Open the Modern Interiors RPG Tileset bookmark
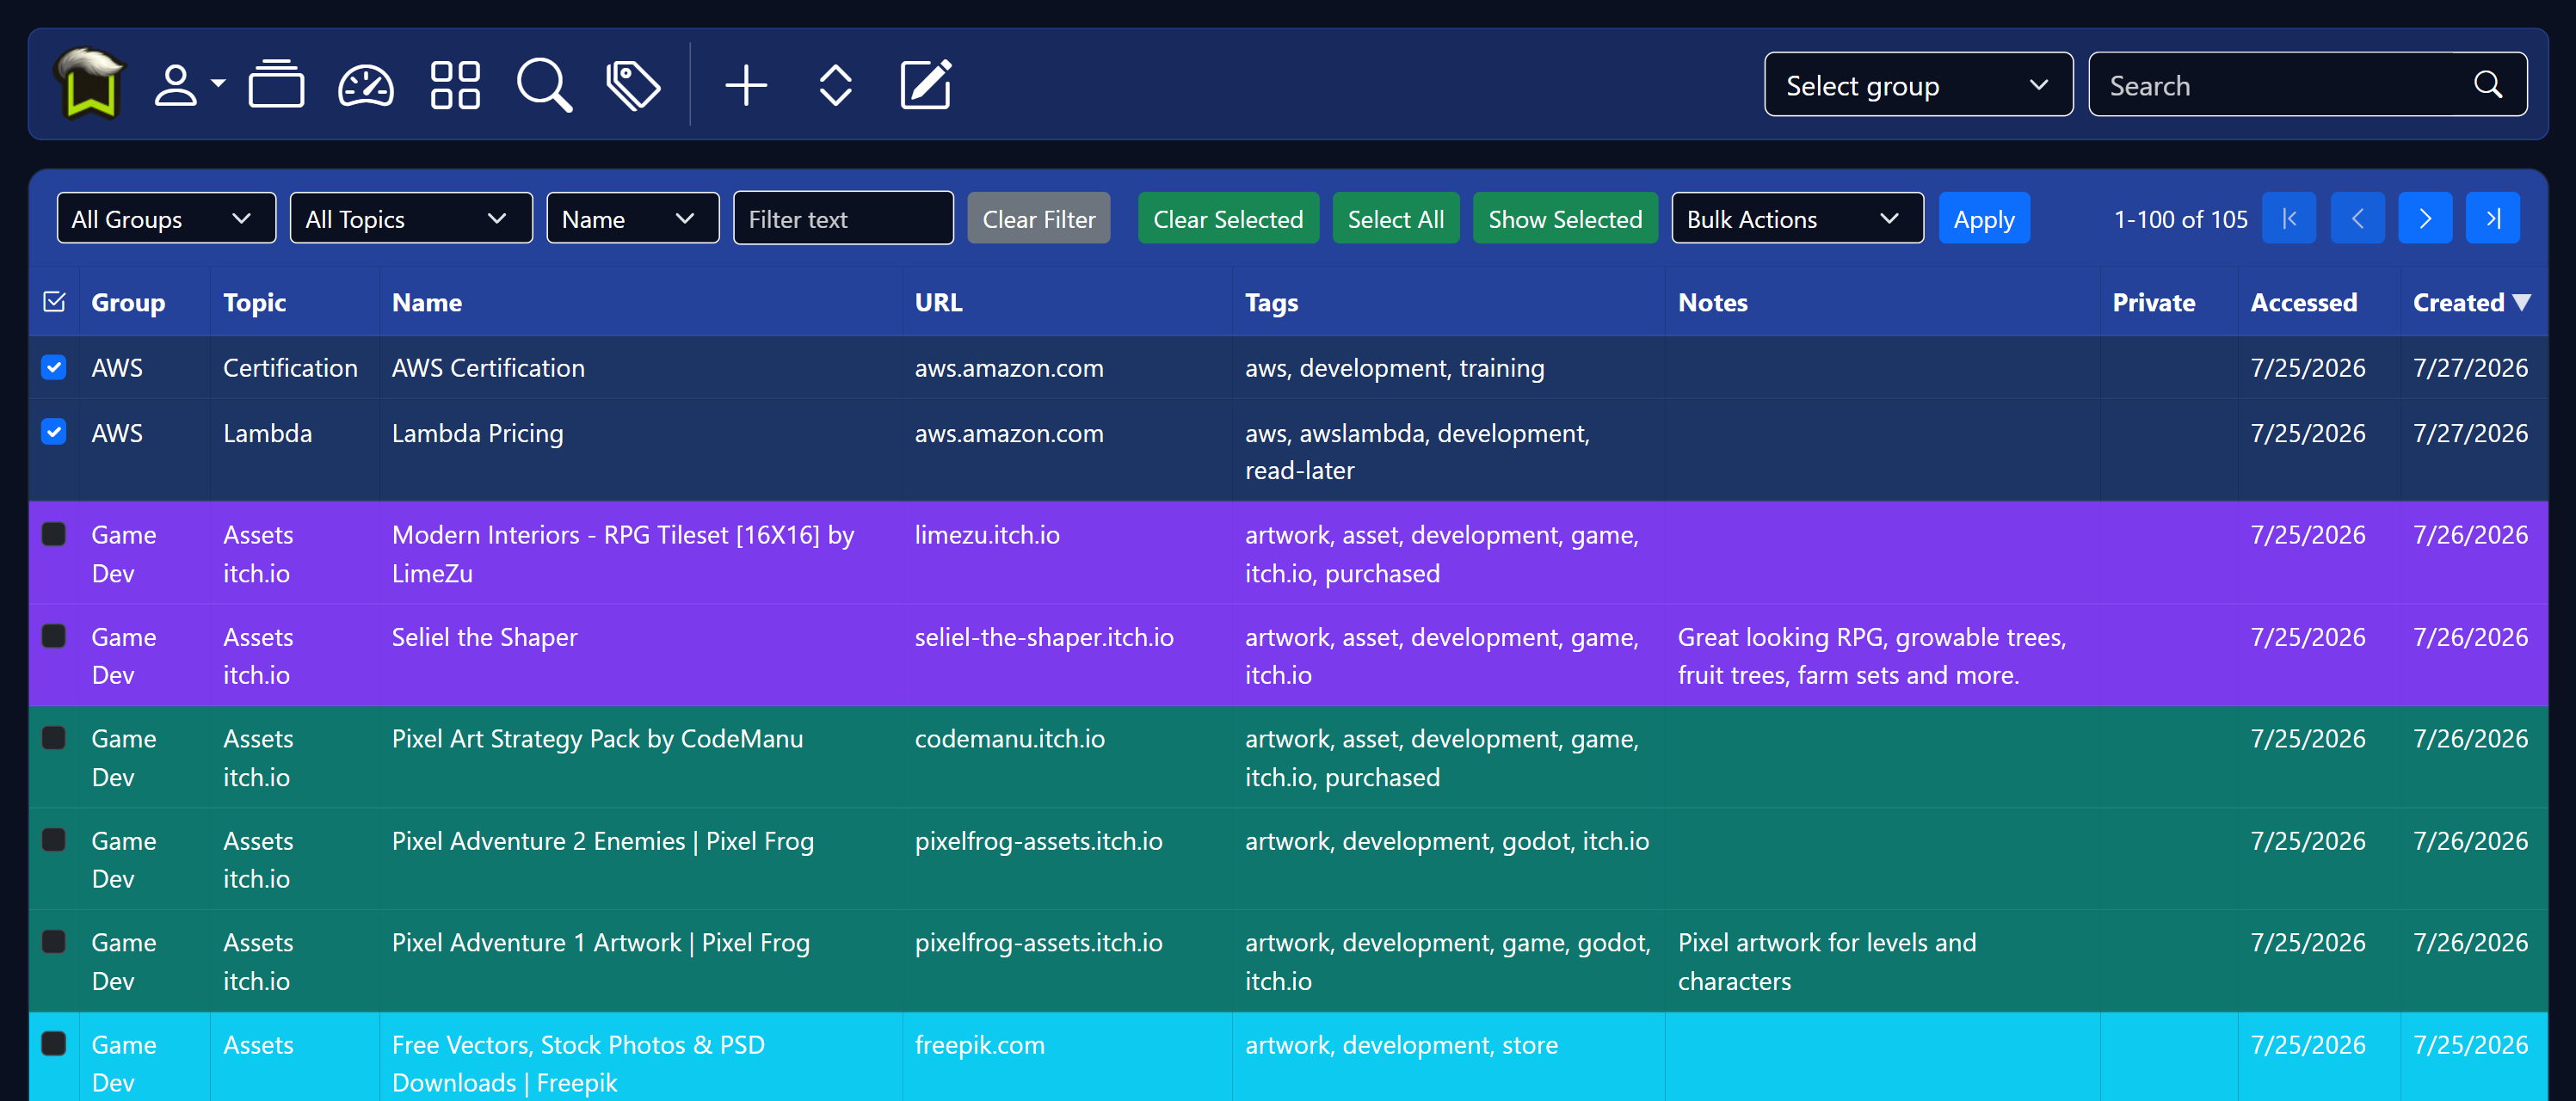This screenshot has width=2576, height=1101. coord(623,553)
